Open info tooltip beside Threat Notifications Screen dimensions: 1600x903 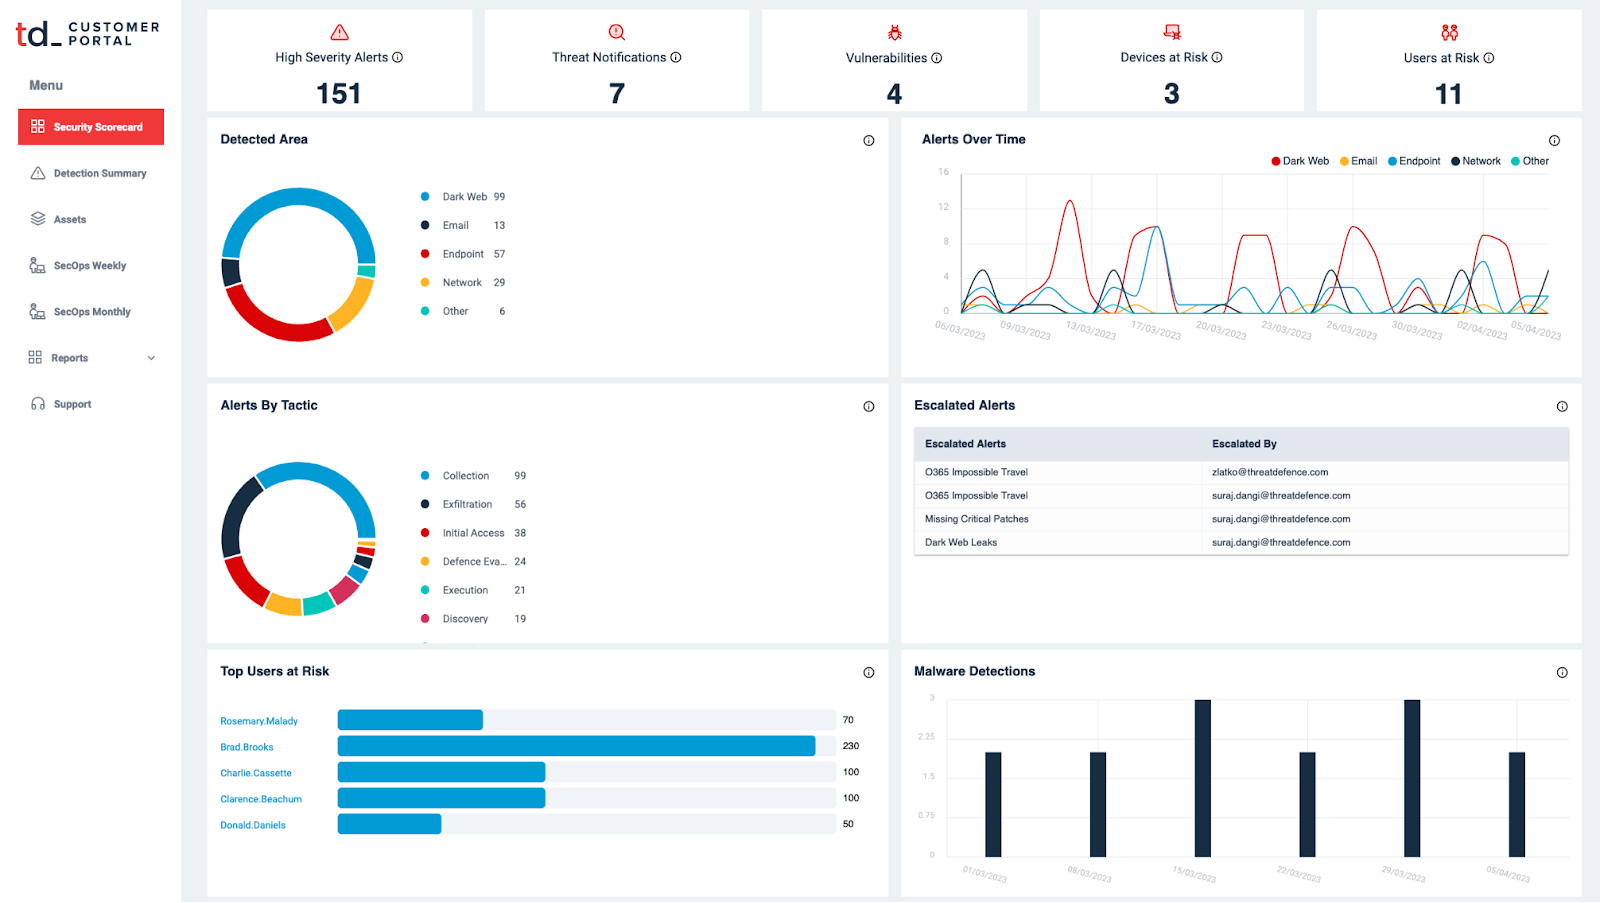pos(676,57)
